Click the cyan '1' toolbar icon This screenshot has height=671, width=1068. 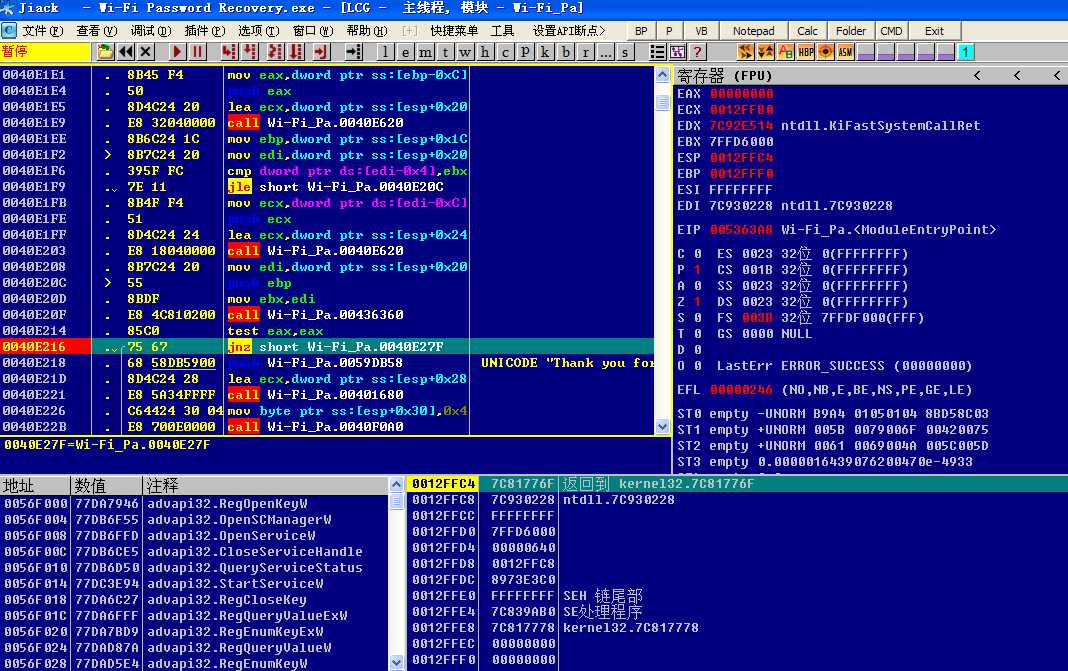point(965,52)
